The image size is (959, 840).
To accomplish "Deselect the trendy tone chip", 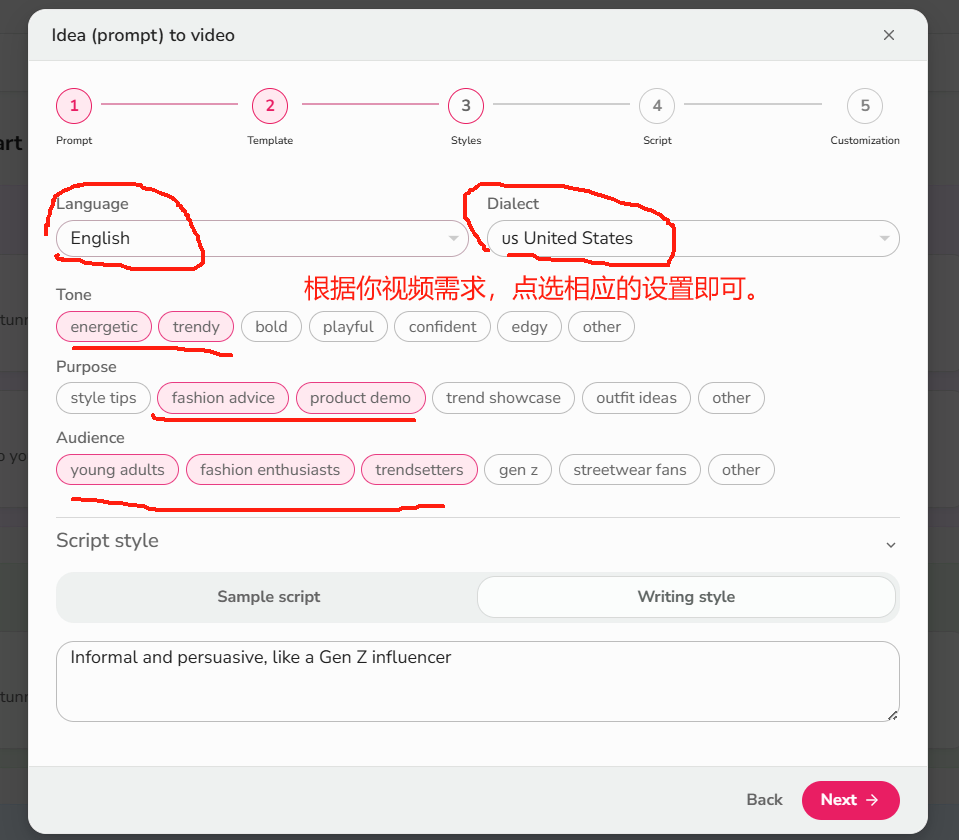I will (195, 326).
